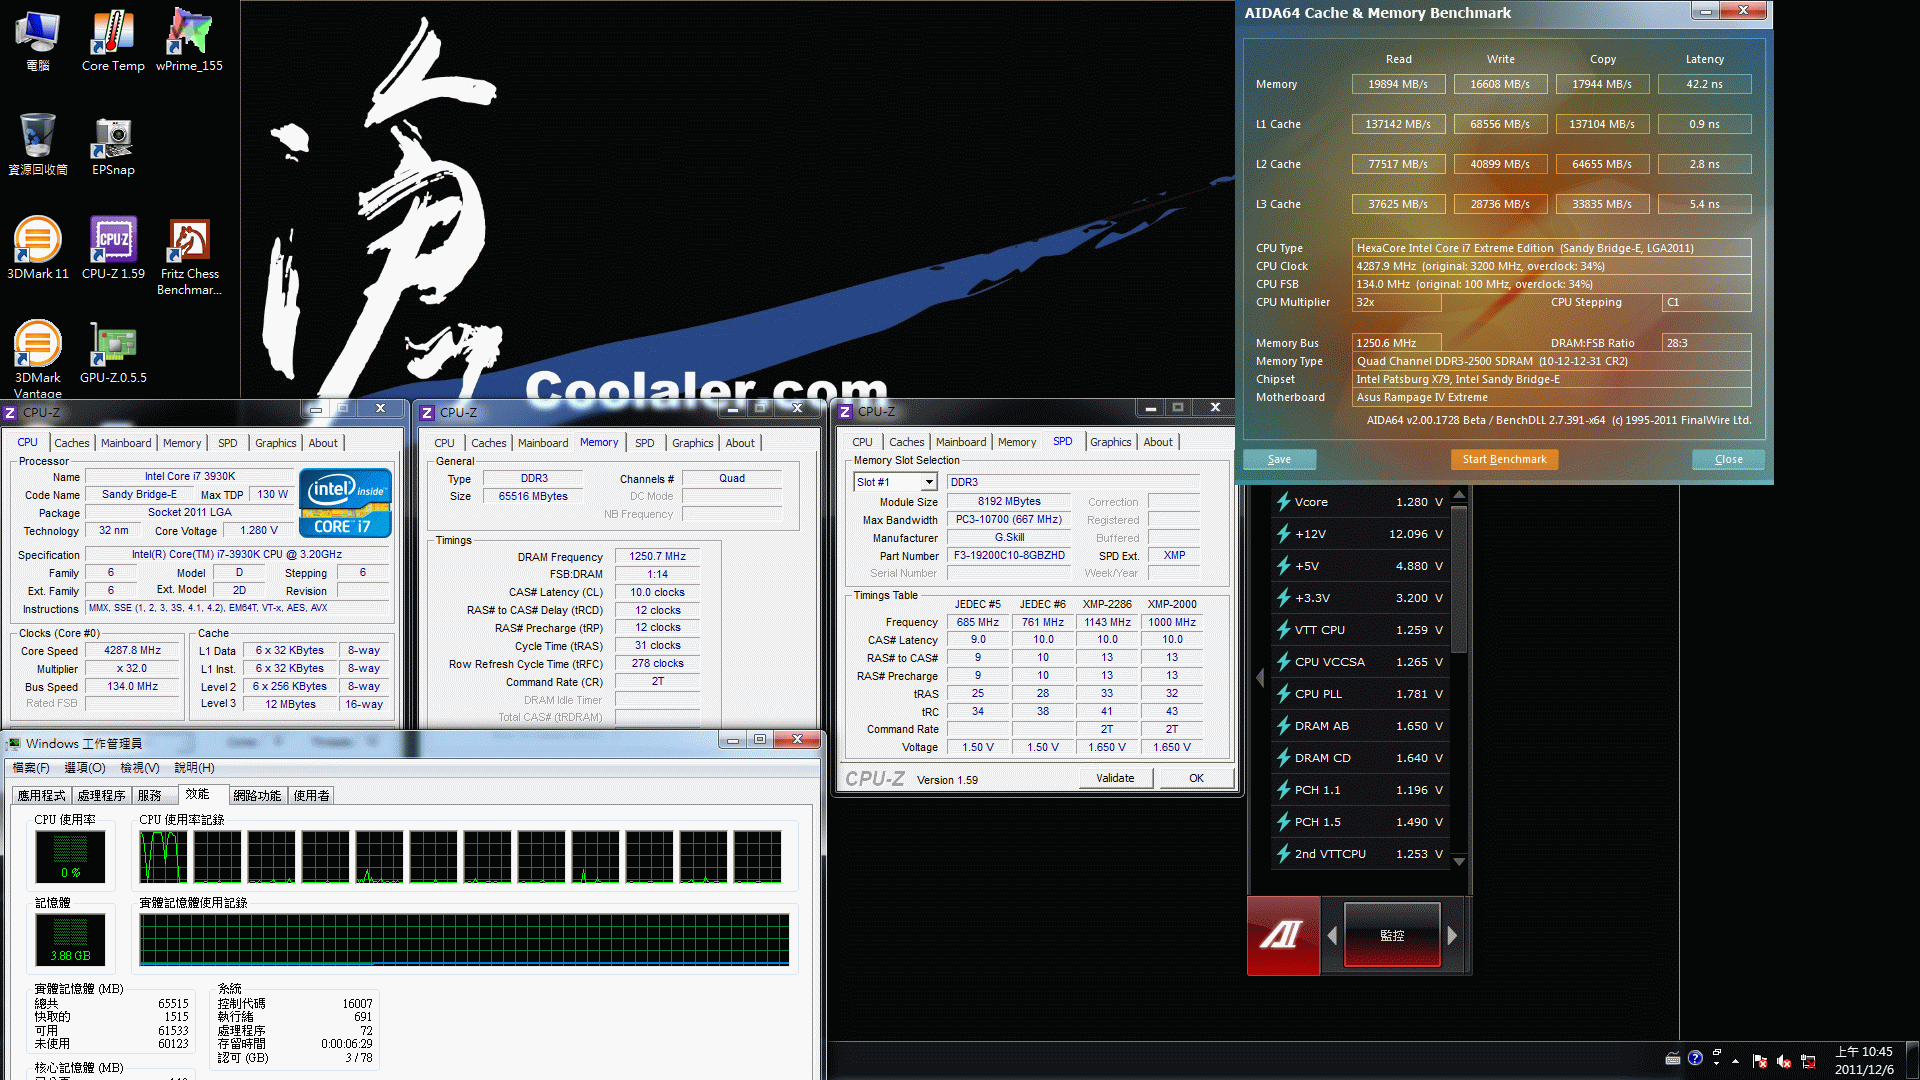This screenshot has height=1080, width=1920.
Task: Click the Core Speed 4287.8 MHz value
Action: pyautogui.click(x=133, y=650)
